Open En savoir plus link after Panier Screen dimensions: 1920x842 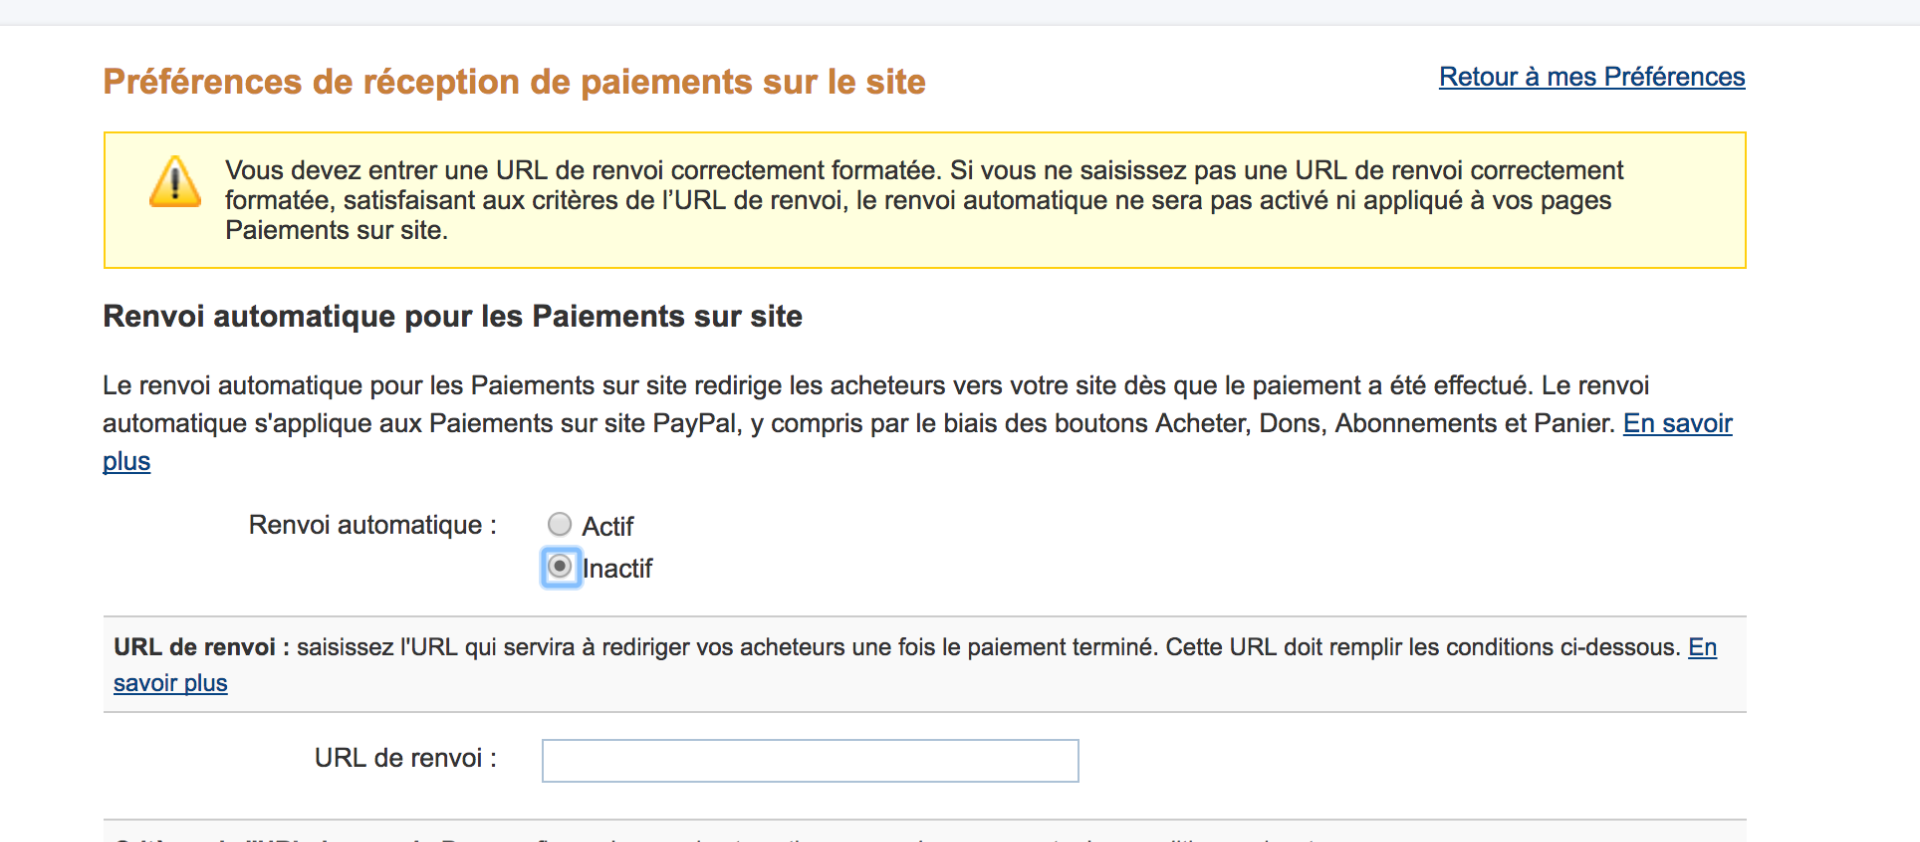click(1677, 424)
